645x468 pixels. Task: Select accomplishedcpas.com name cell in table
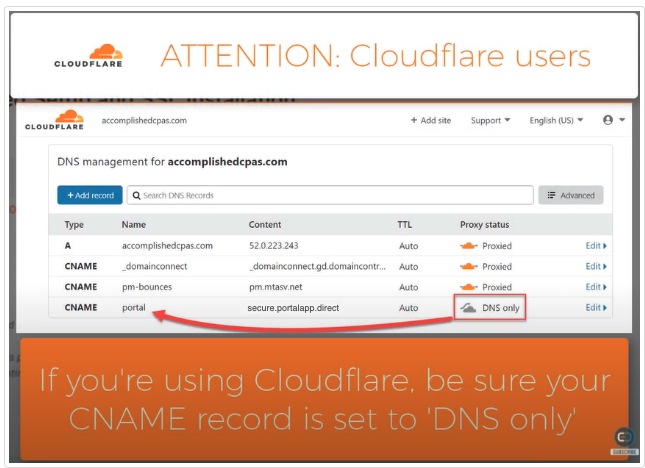pyautogui.click(x=167, y=246)
